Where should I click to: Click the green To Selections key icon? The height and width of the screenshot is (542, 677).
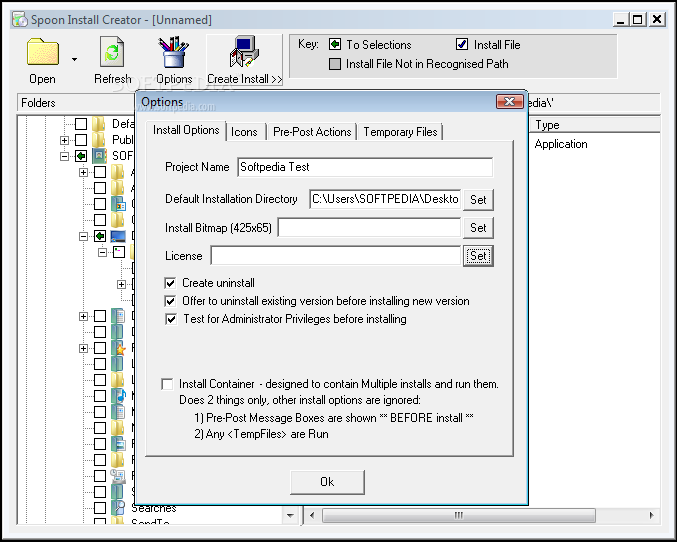(x=335, y=44)
